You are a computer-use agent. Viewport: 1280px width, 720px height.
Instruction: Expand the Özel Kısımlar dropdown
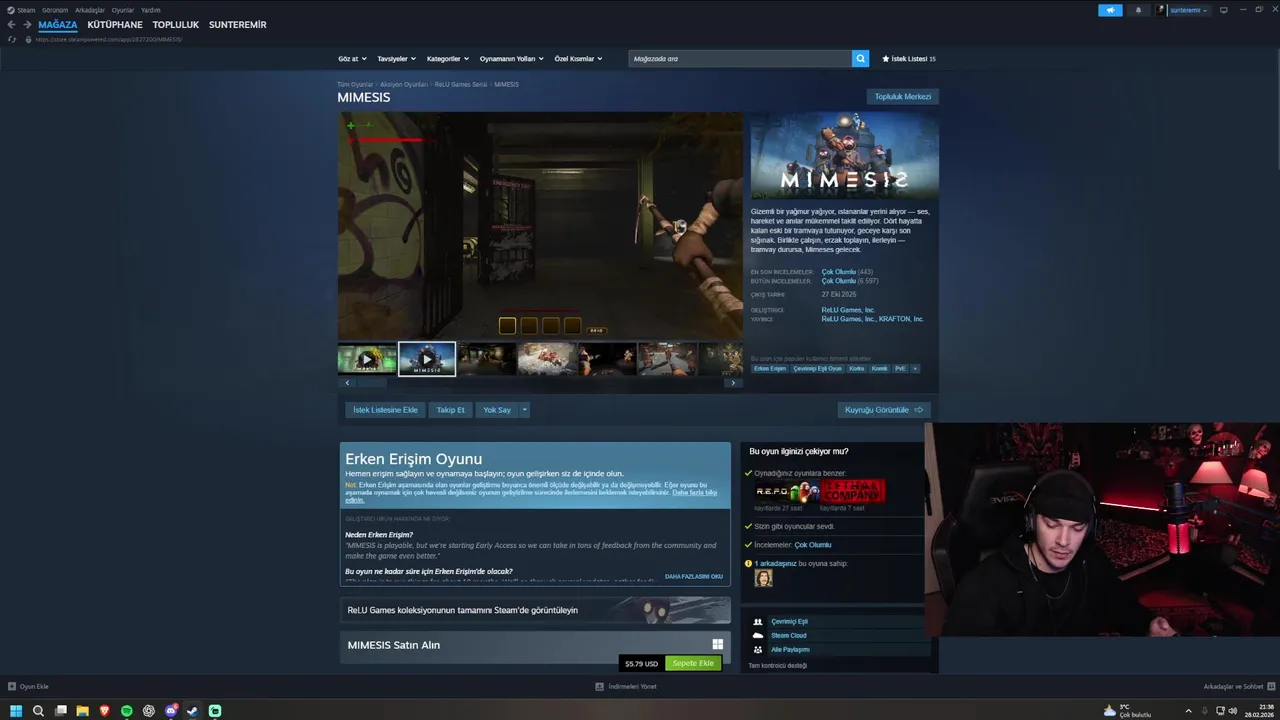(x=578, y=59)
